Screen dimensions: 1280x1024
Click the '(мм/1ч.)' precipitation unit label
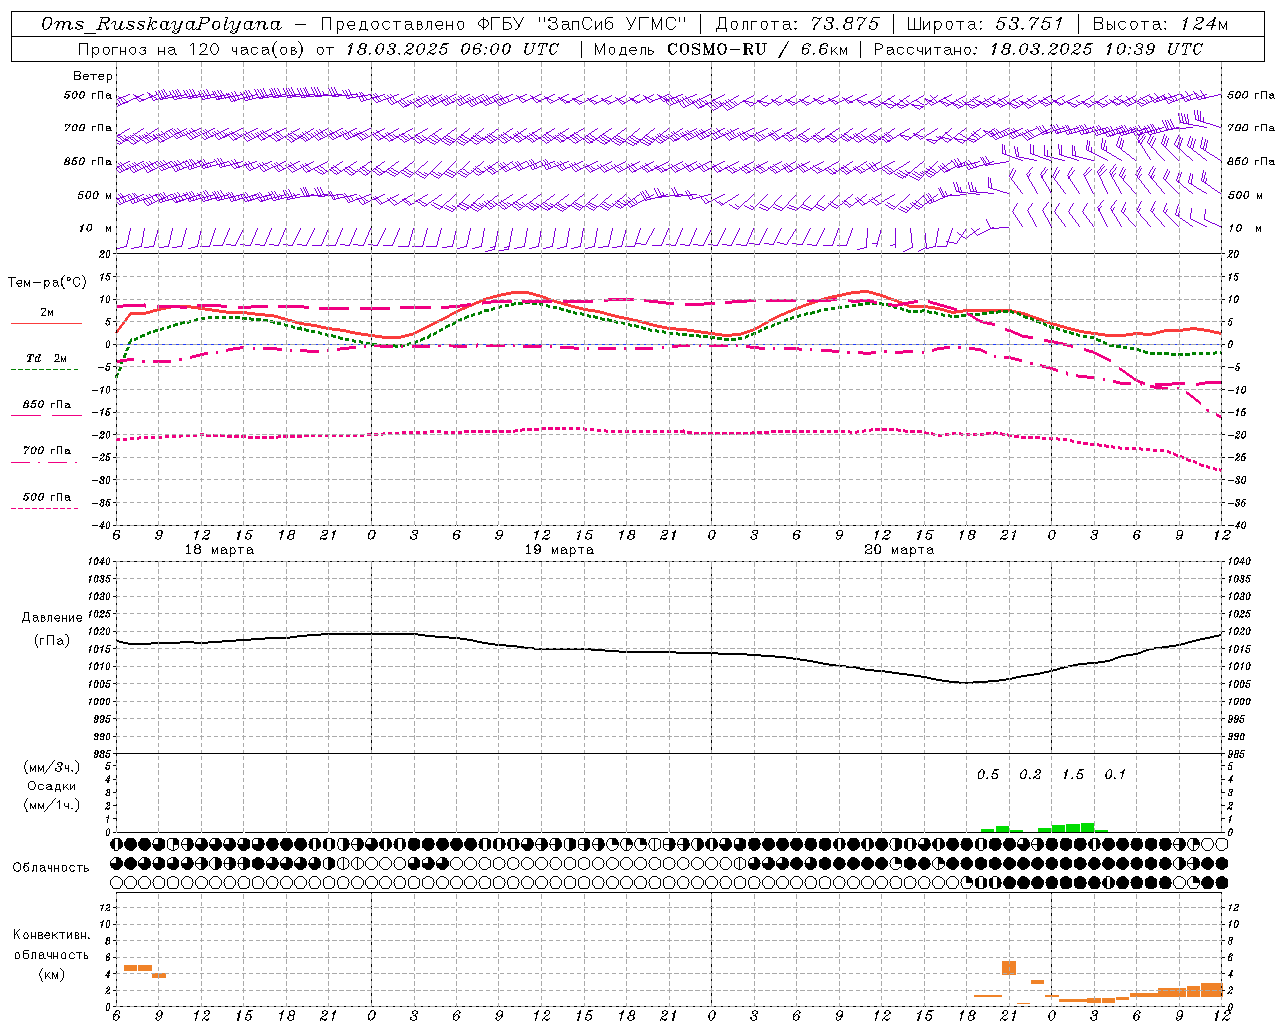tap(52, 805)
